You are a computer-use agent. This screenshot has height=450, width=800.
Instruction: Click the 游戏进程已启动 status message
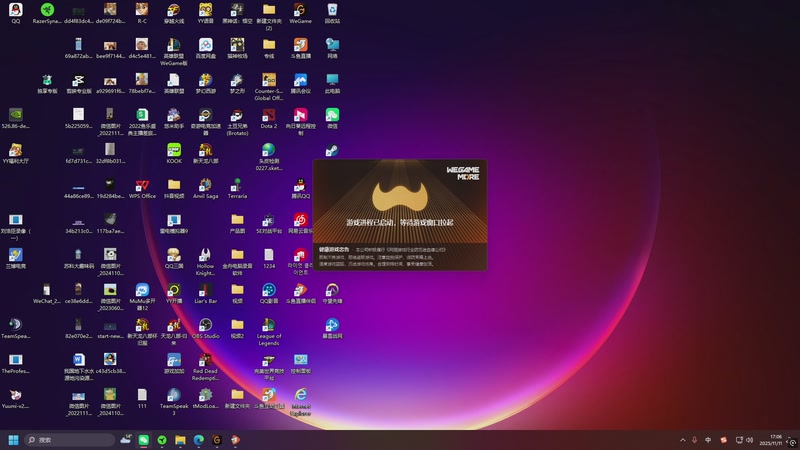coord(399,222)
